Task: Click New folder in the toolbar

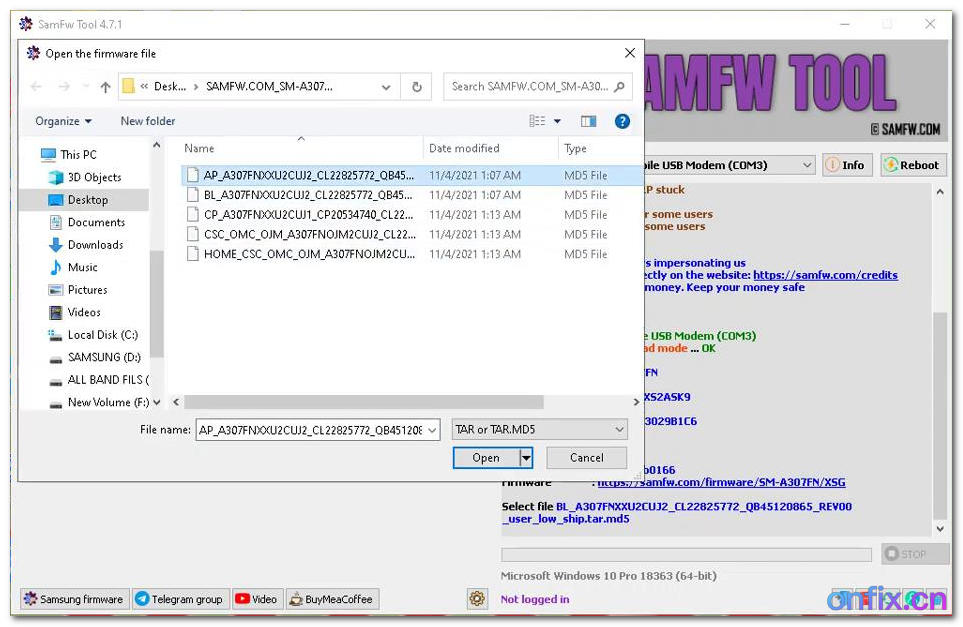Action: pos(148,121)
